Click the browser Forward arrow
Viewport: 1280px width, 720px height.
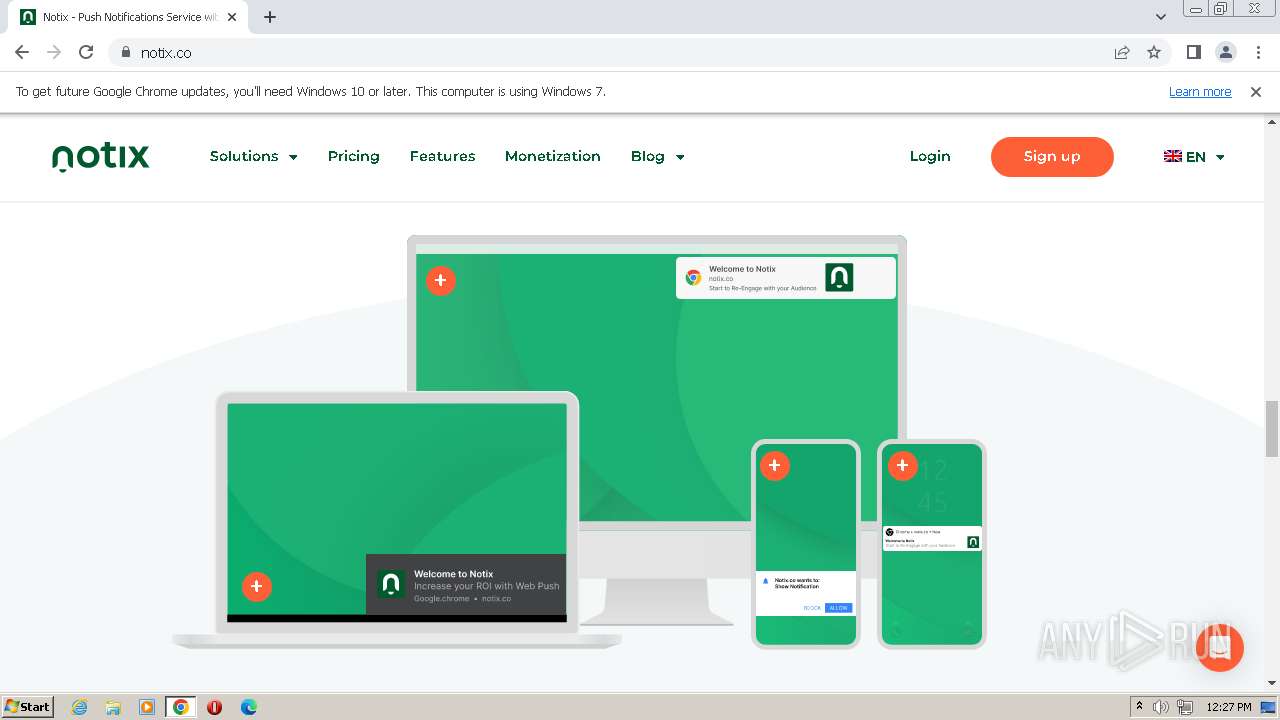[54, 53]
